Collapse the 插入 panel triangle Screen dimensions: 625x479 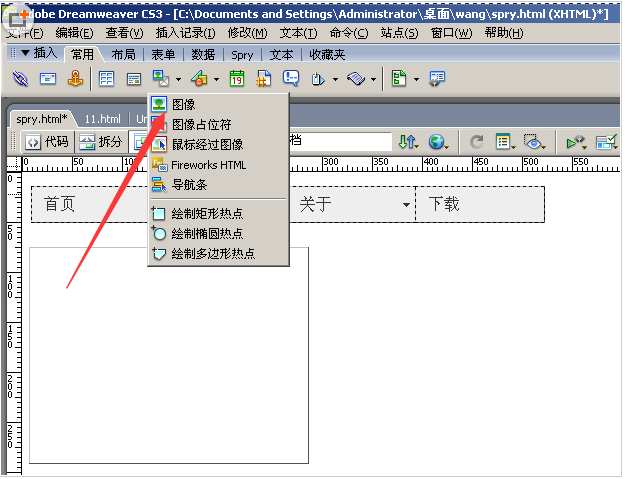pos(25,53)
